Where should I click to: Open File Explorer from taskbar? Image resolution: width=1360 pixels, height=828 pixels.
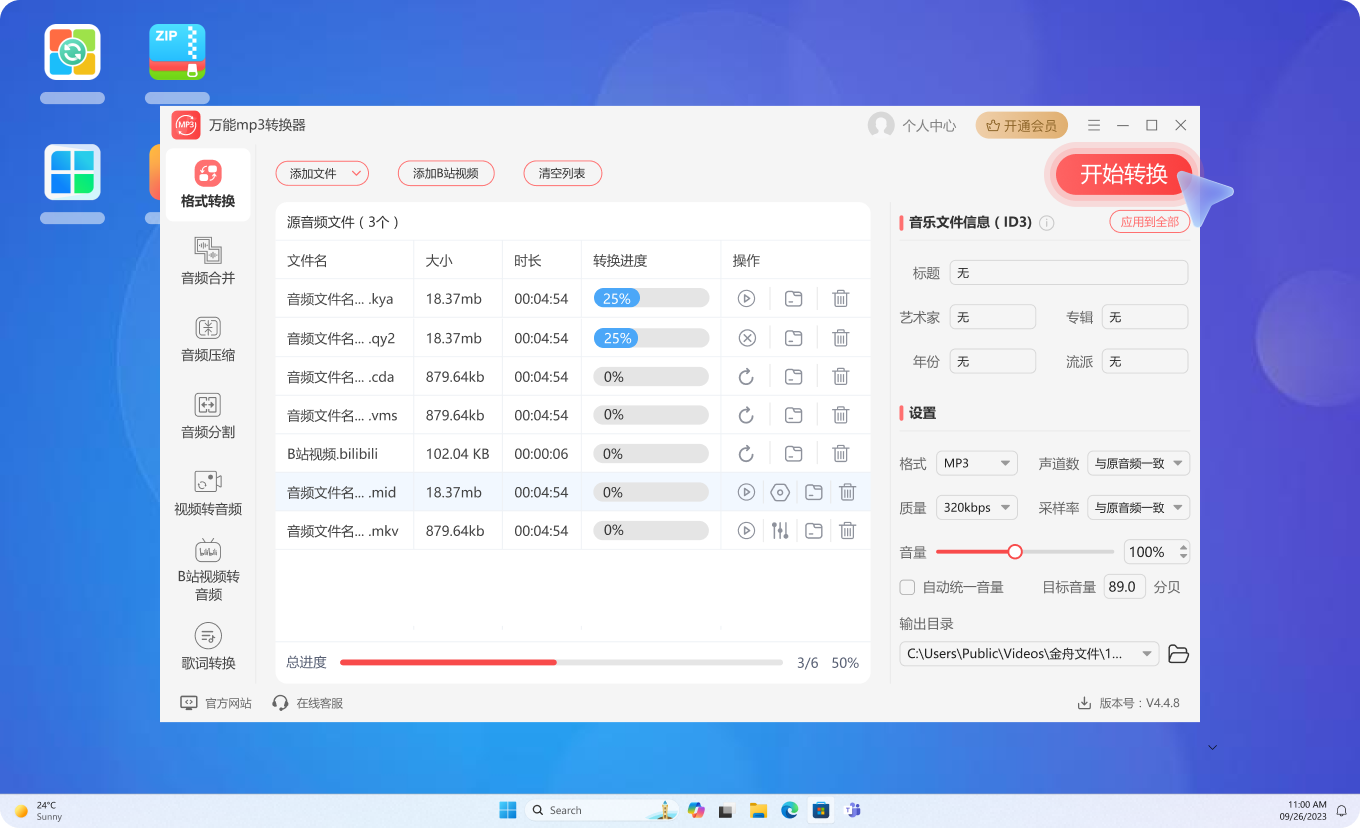pos(758,810)
